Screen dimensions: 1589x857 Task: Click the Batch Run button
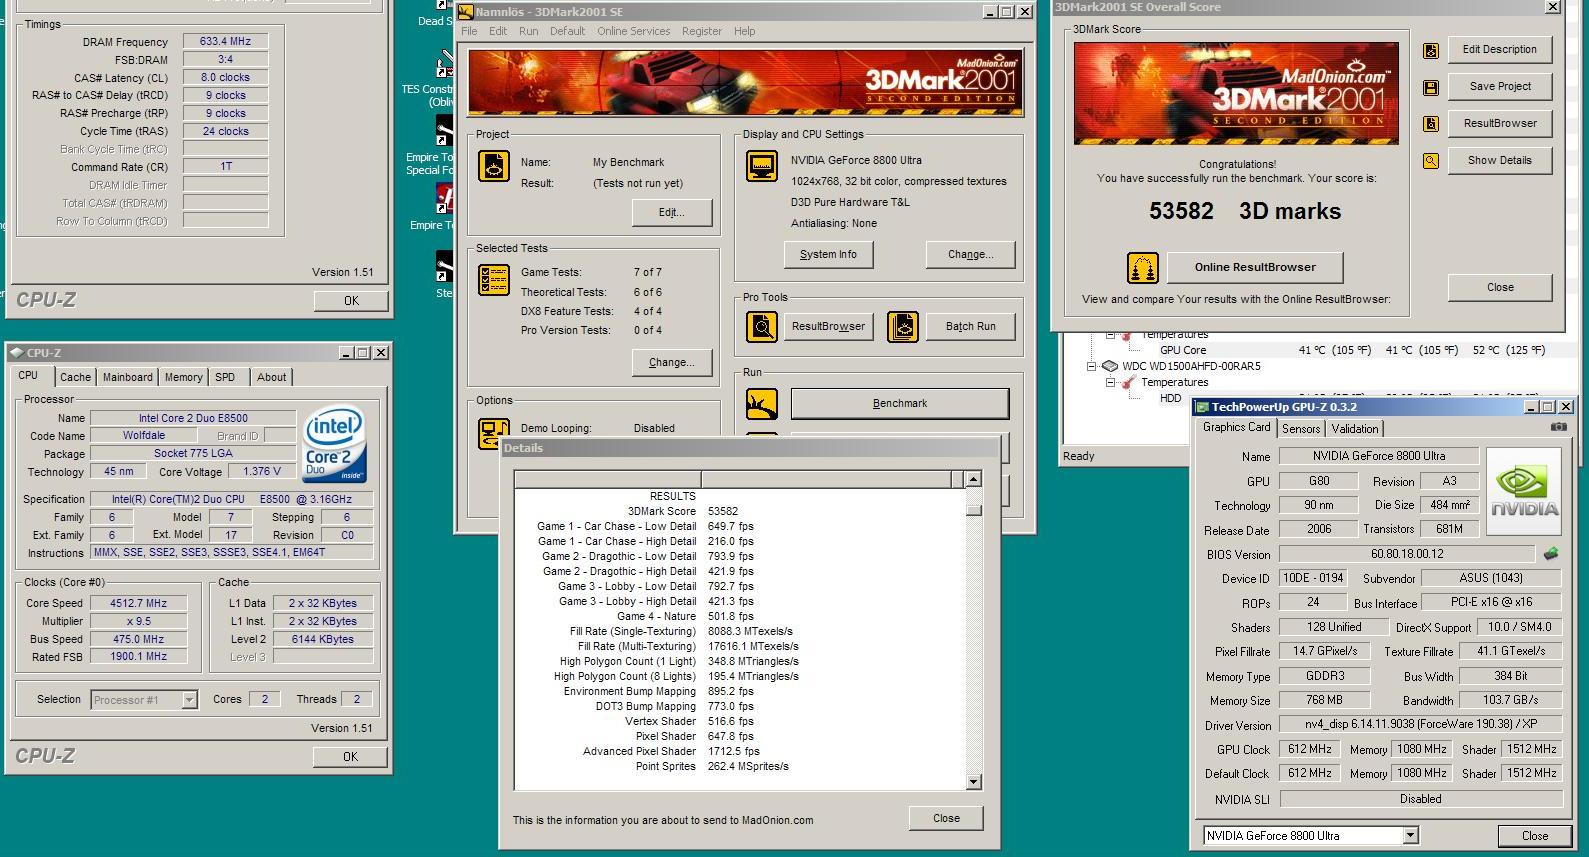(x=971, y=326)
